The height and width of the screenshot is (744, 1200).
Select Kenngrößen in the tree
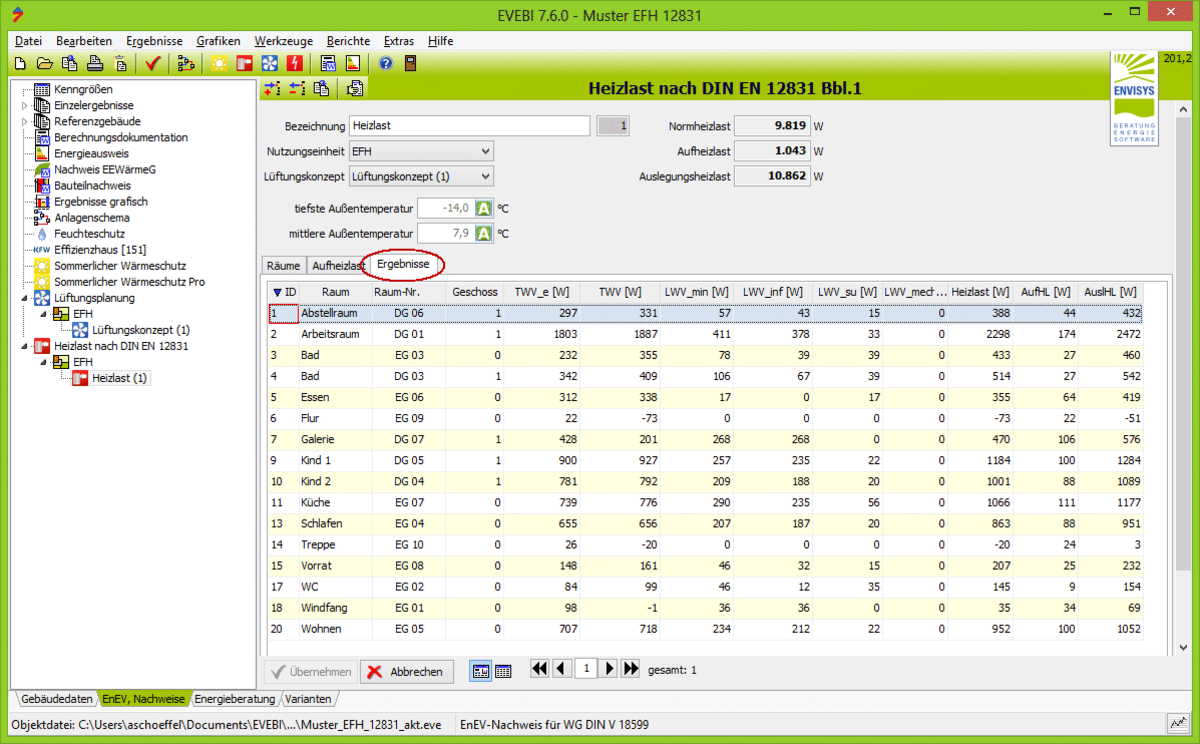[83, 90]
